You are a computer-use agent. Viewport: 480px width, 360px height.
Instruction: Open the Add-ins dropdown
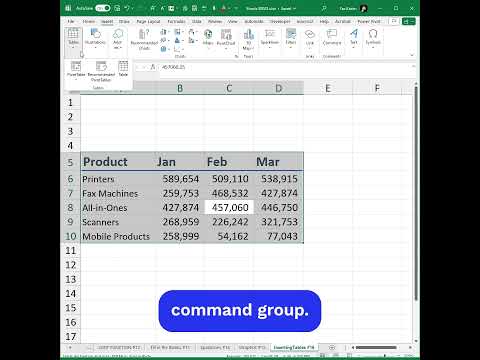coord(118,38)
